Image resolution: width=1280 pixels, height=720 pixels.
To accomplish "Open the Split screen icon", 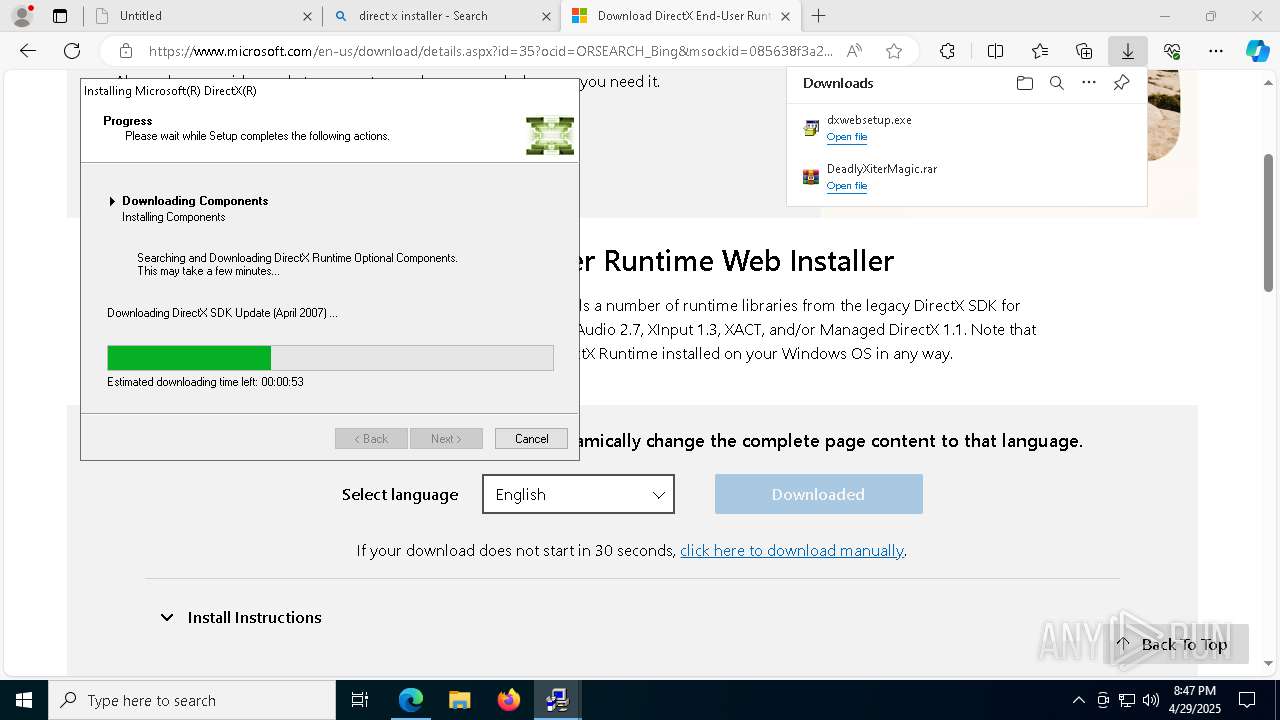I will tap(995, 51).
